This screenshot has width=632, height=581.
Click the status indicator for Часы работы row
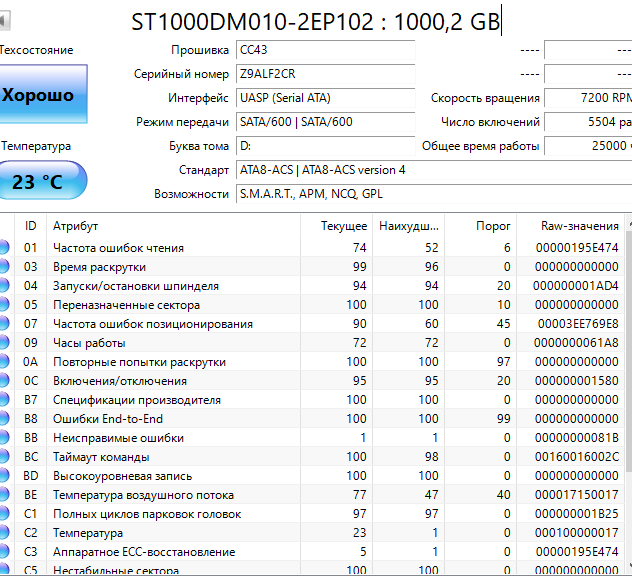tap(4, 343)
